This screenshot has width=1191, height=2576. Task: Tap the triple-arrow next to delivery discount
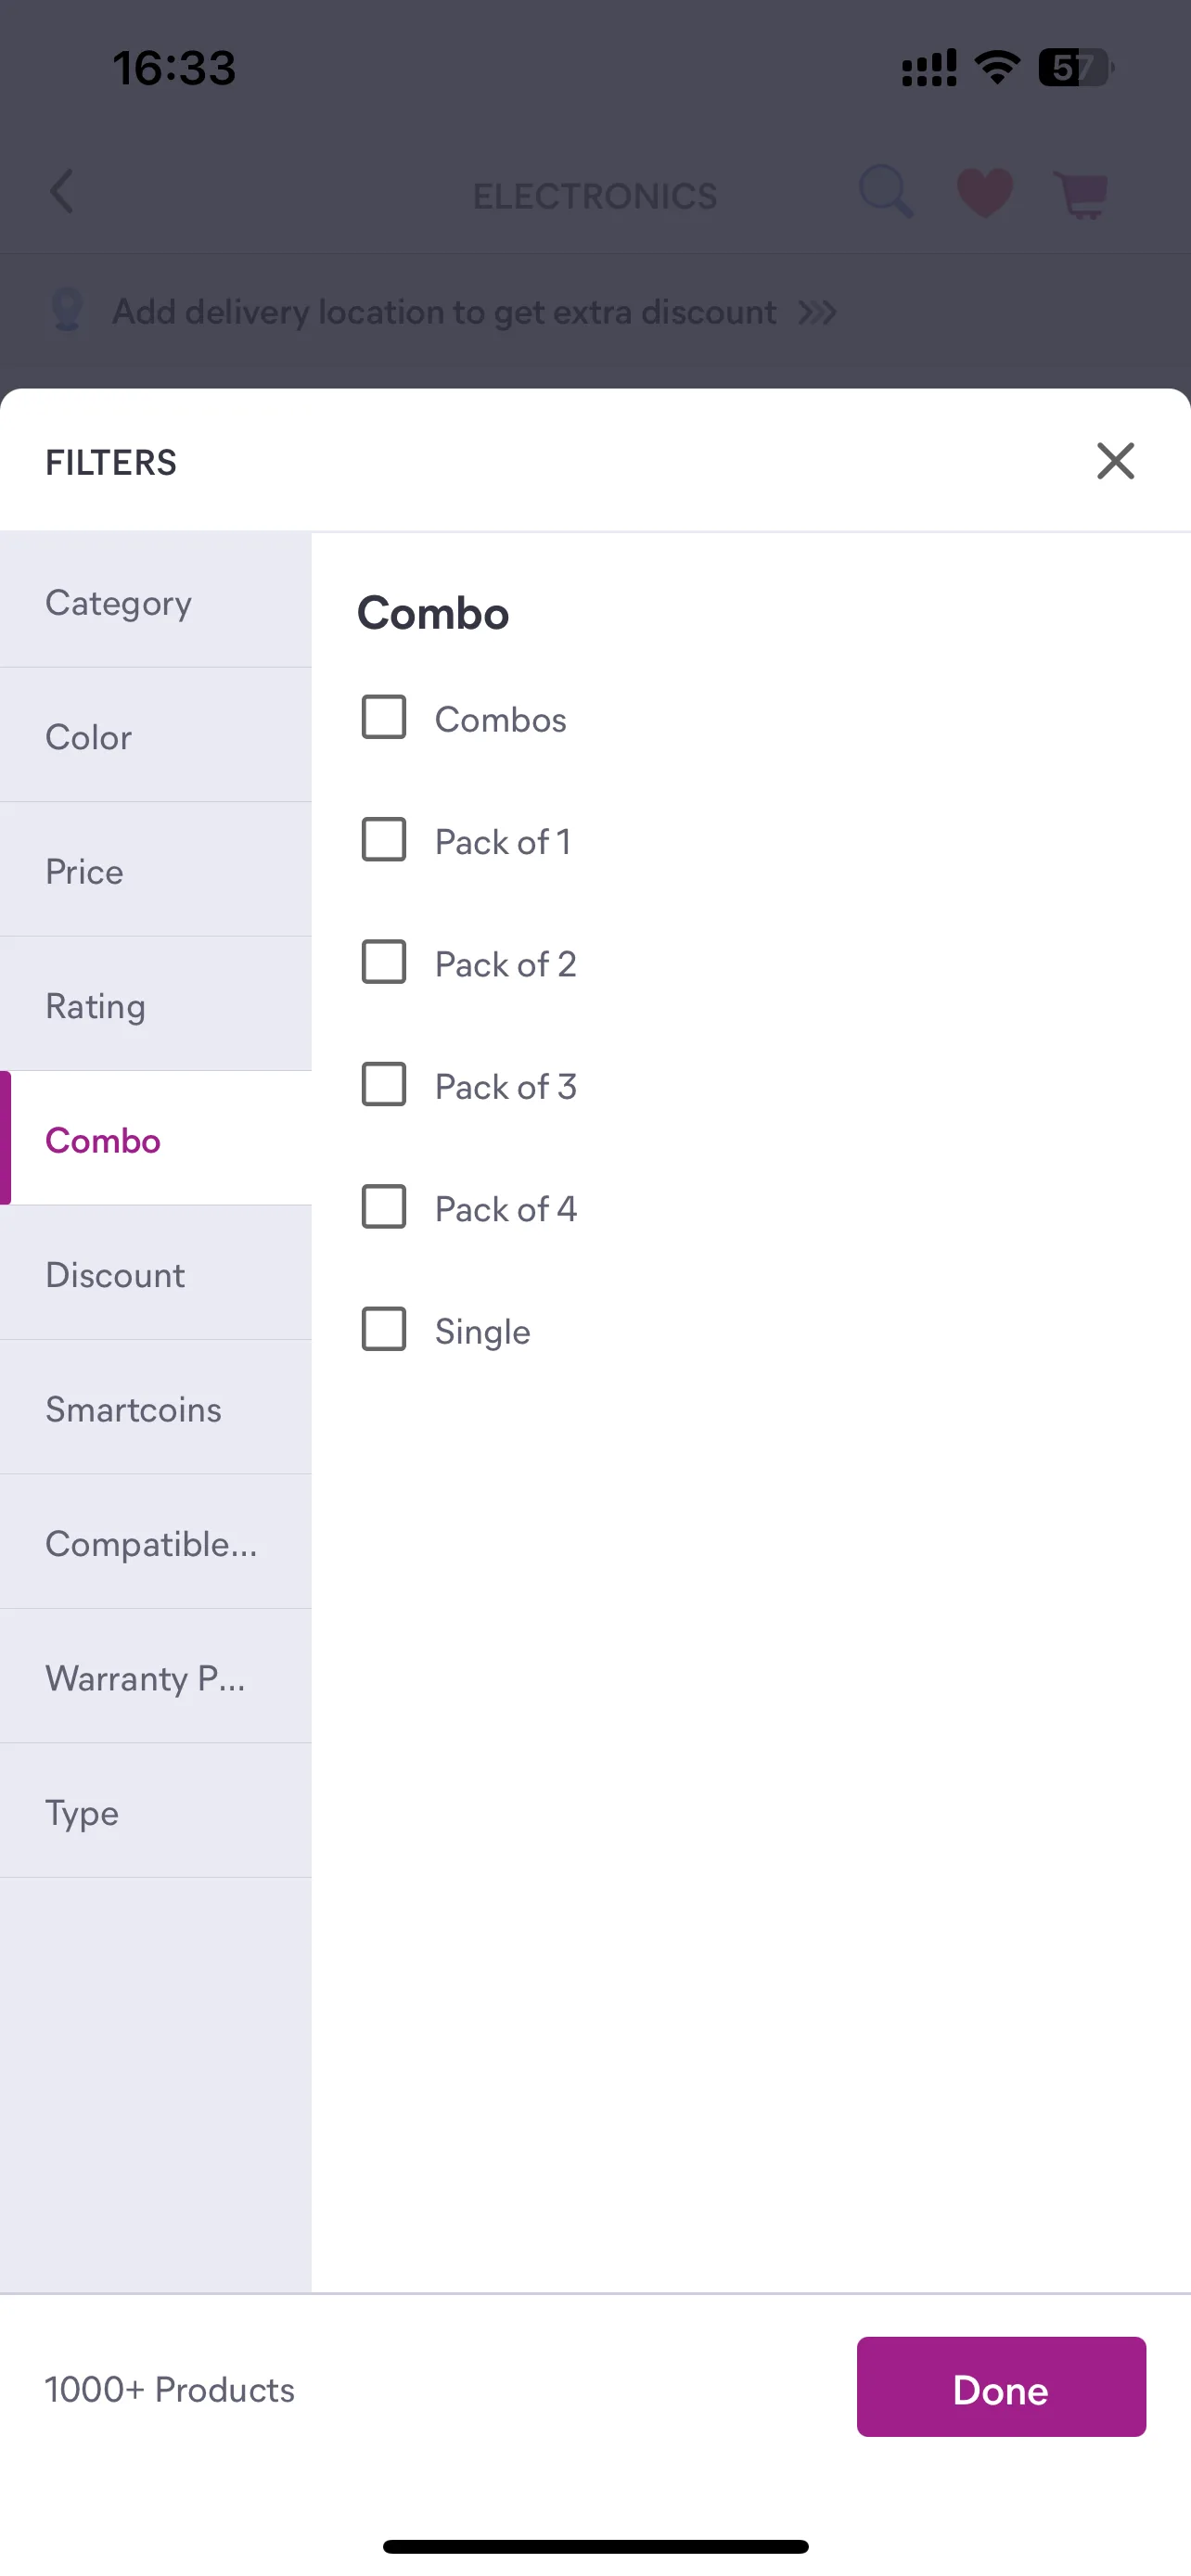coord(817,313)
